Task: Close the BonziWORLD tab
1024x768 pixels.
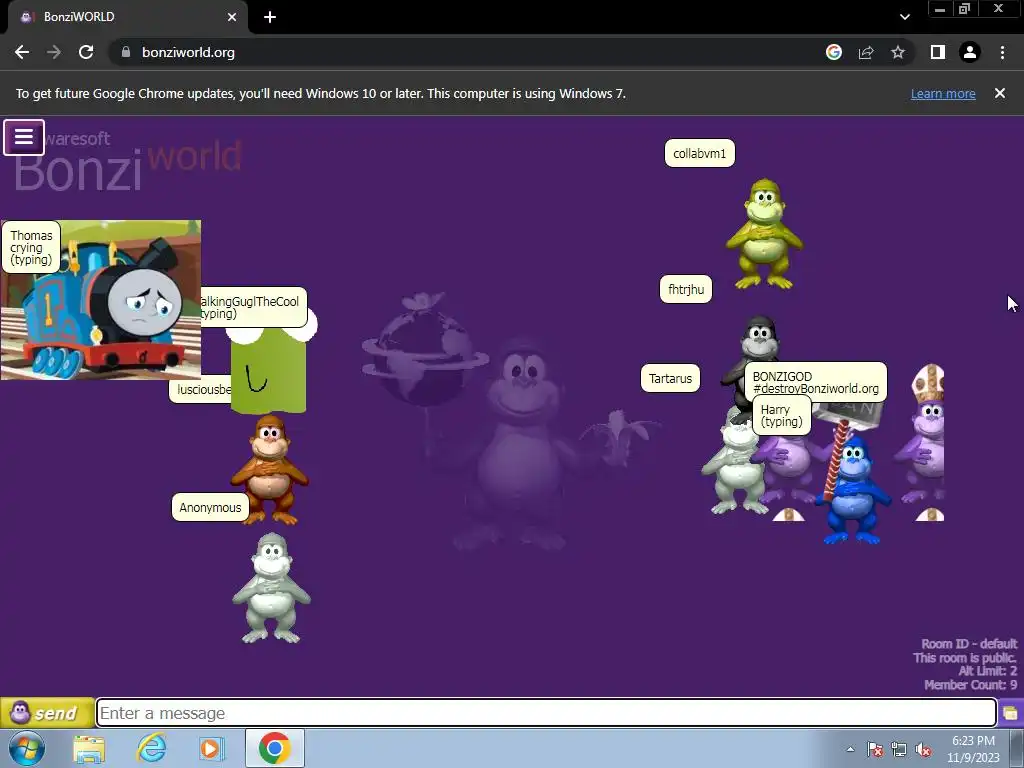Action: point(232,17)
